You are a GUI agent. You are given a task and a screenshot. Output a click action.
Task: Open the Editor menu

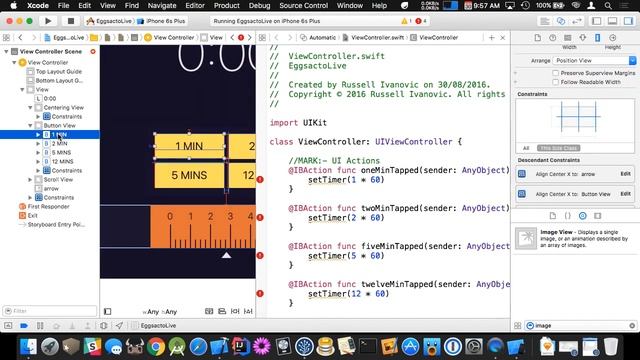click(195, 5)
